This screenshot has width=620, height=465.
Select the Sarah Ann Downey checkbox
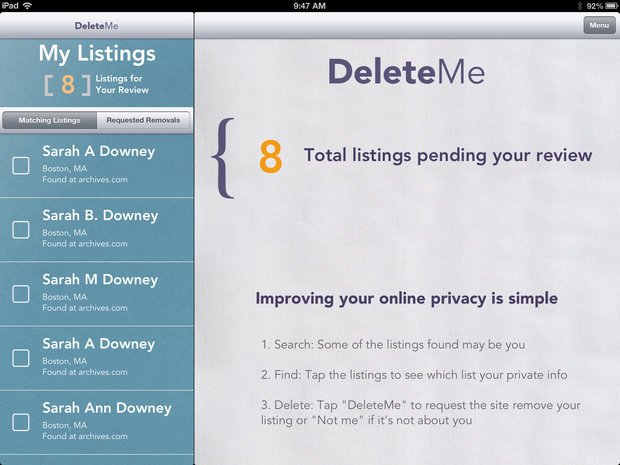pyautogui.click(x=21, y=422)
